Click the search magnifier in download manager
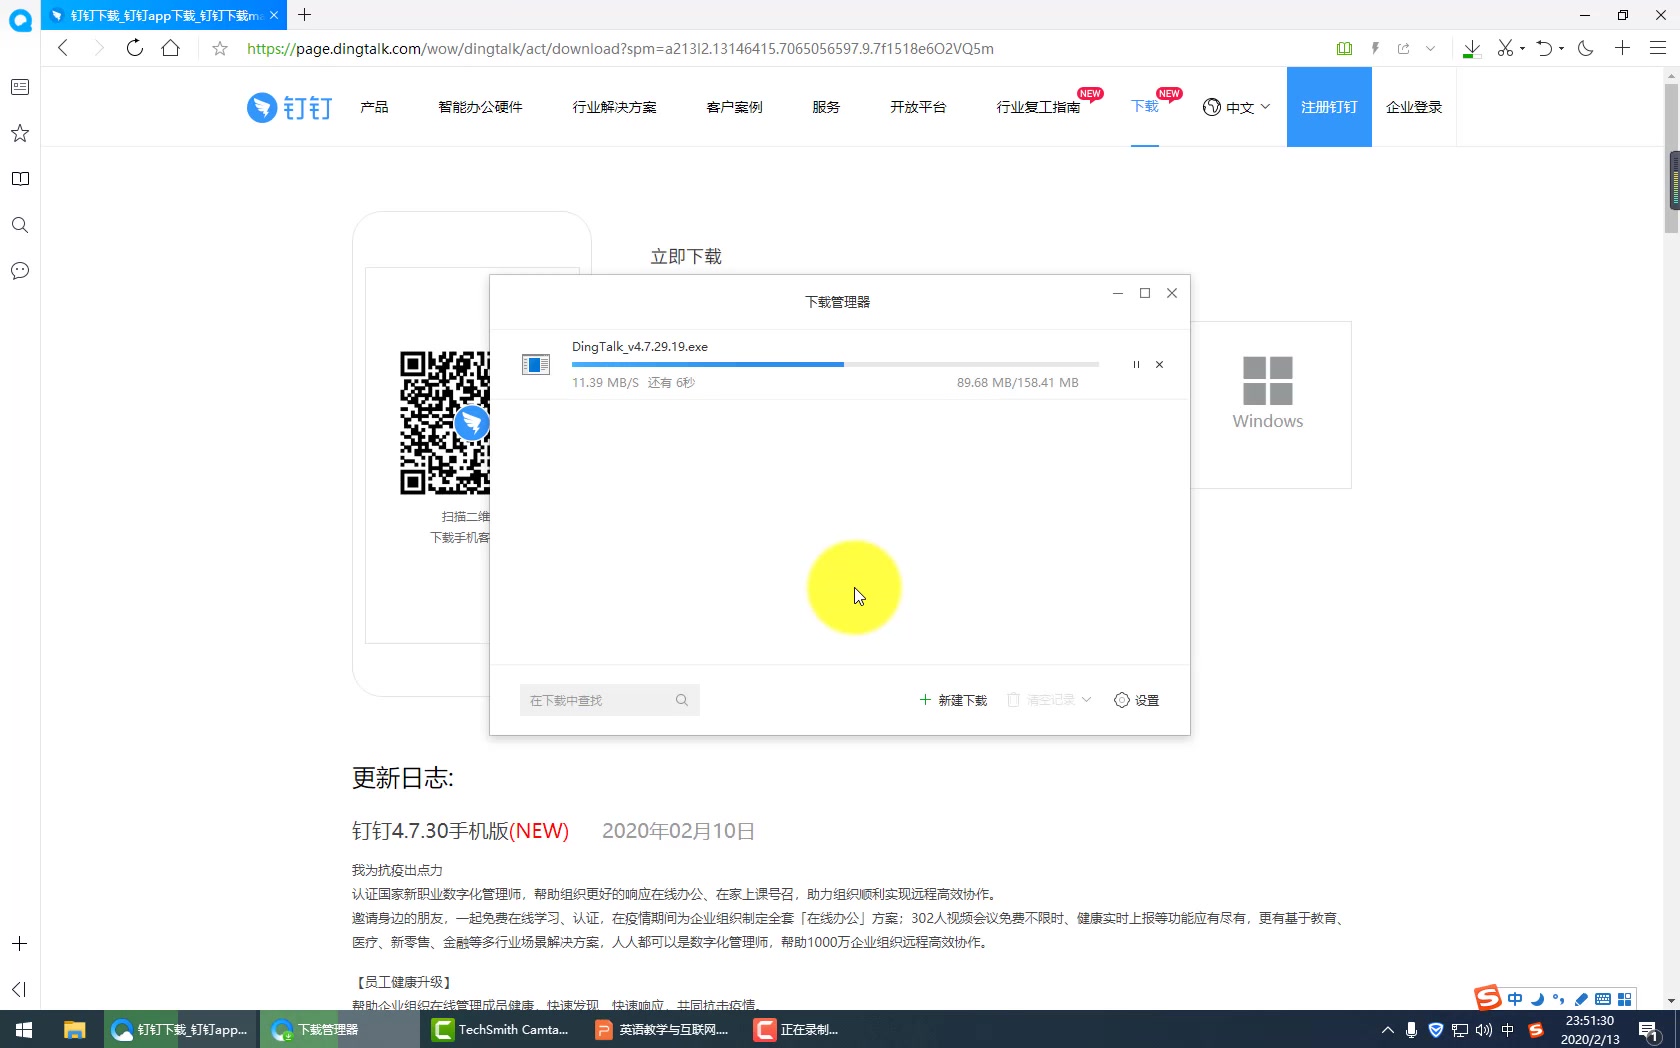This screenshot has height=1048, width=1680. pyautogui.click(x=682, y=700)
